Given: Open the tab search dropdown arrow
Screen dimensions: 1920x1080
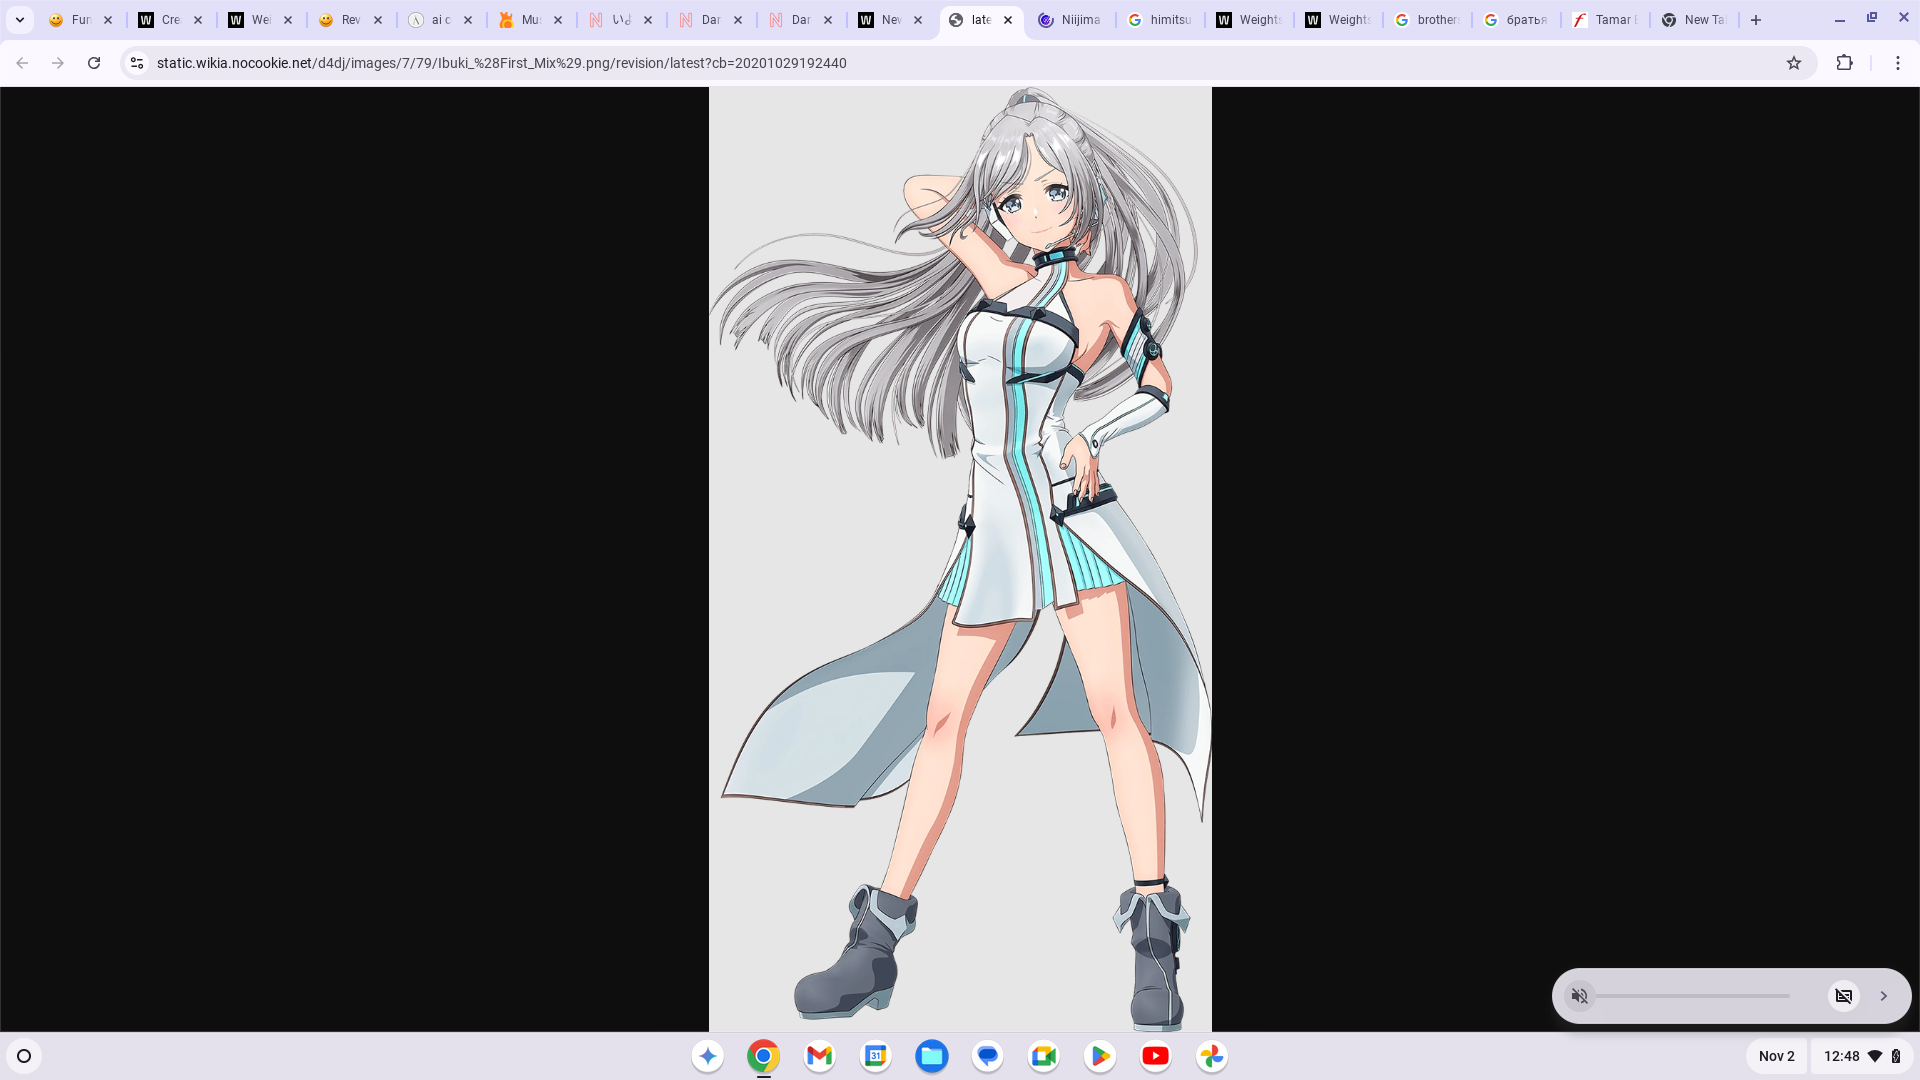Looking at the screenshot, I should 20,20.
